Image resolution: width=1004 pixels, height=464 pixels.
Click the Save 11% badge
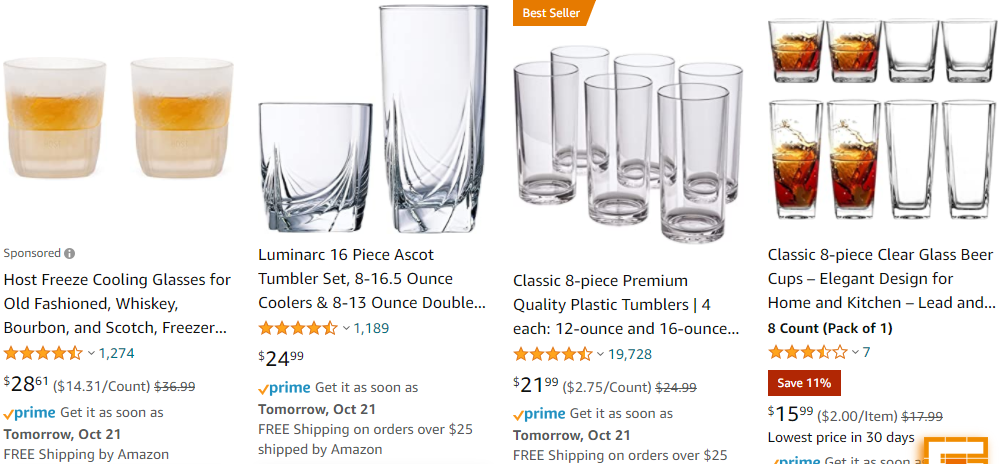click(804, 383)
